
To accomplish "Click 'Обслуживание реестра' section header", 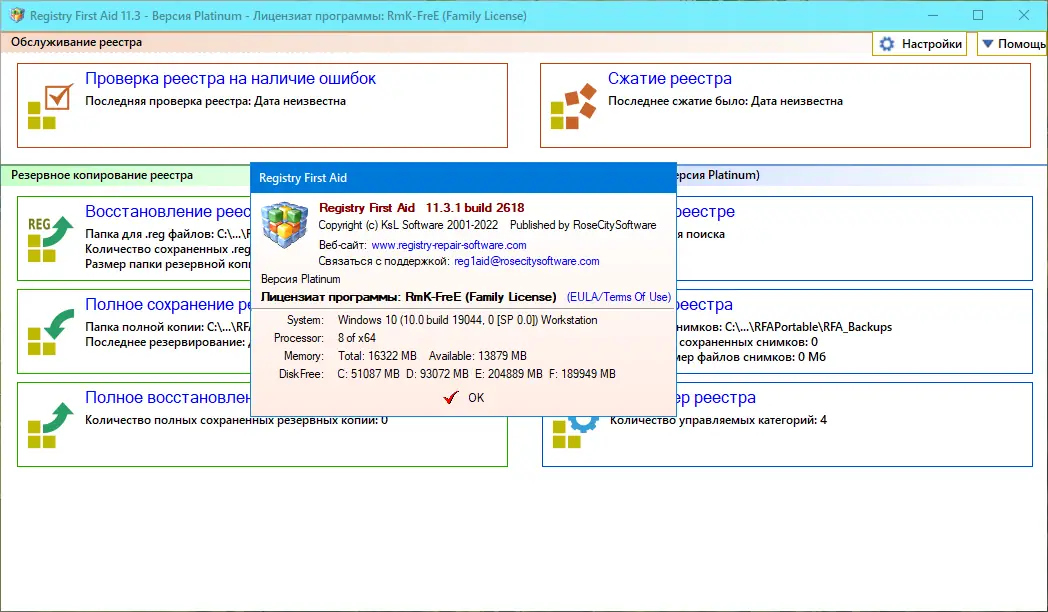I will [x=76, y=42].
